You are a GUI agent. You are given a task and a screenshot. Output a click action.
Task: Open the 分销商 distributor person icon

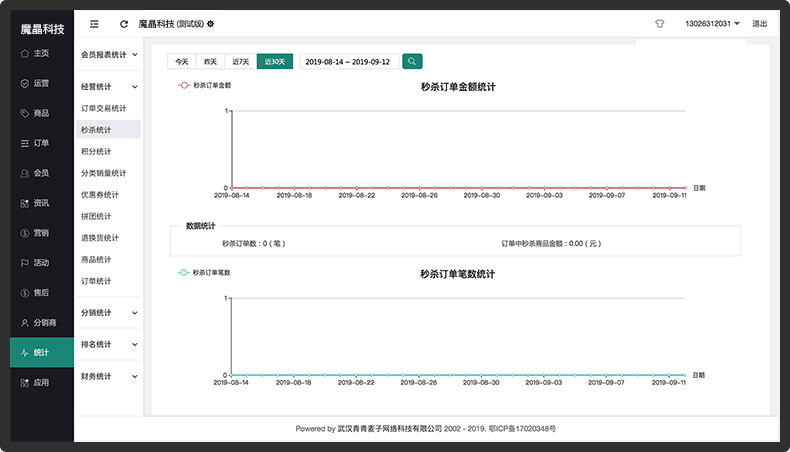(x=25, y=323)
